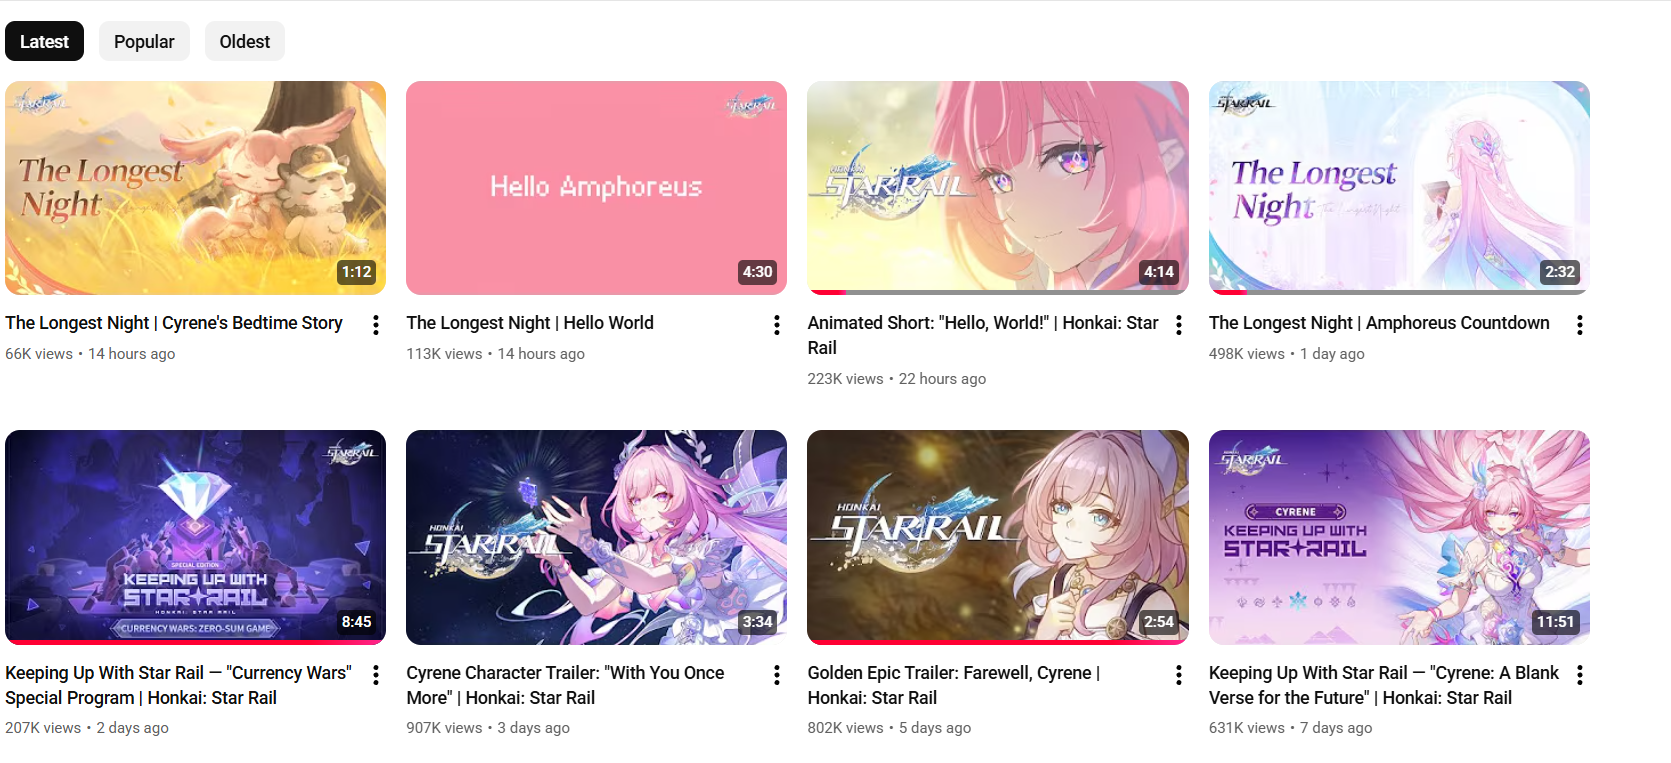
Task: Sort videos by Oldest
Action: pyautogui.click(x=245, y=41)
